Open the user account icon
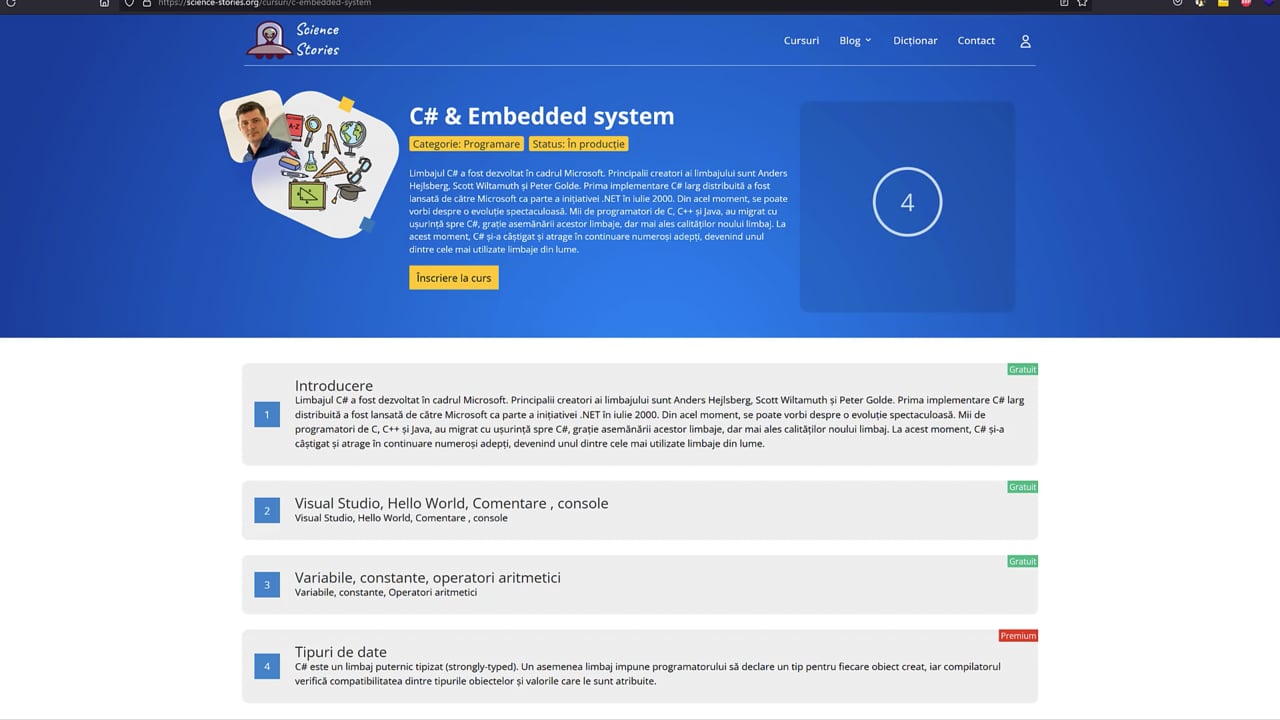 pyautogui.click(x=1025, y=41)
